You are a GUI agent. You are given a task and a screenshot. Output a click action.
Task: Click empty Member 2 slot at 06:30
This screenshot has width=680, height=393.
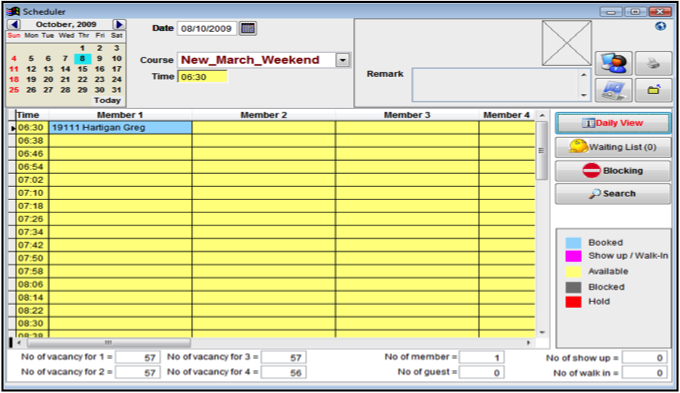point(264,128)
